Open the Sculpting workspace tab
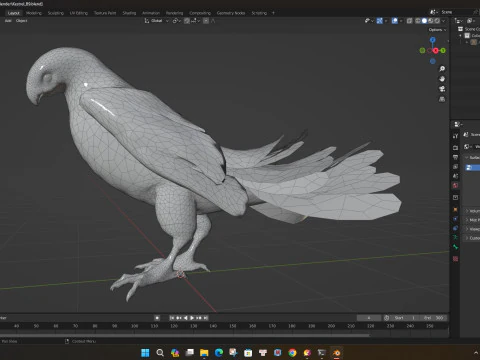The image size is (480, 360). [56, 13]
